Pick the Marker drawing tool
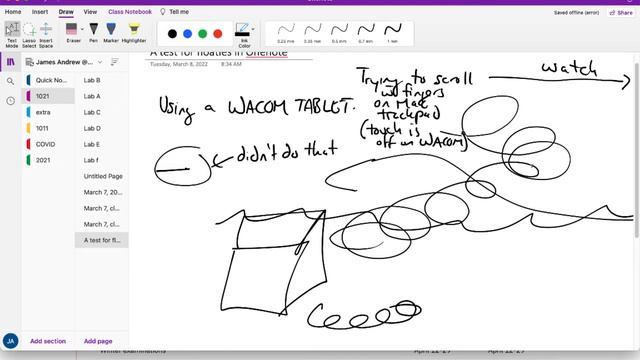This screenshot has height=360, width=640. coord(111,33)
